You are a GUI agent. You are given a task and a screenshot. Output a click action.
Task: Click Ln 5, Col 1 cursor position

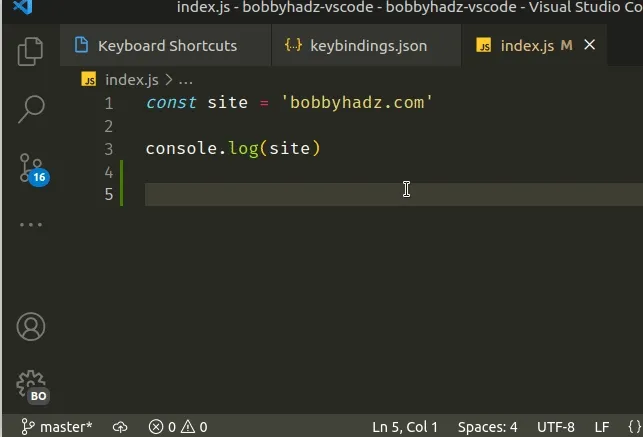(x=405, y=427)
